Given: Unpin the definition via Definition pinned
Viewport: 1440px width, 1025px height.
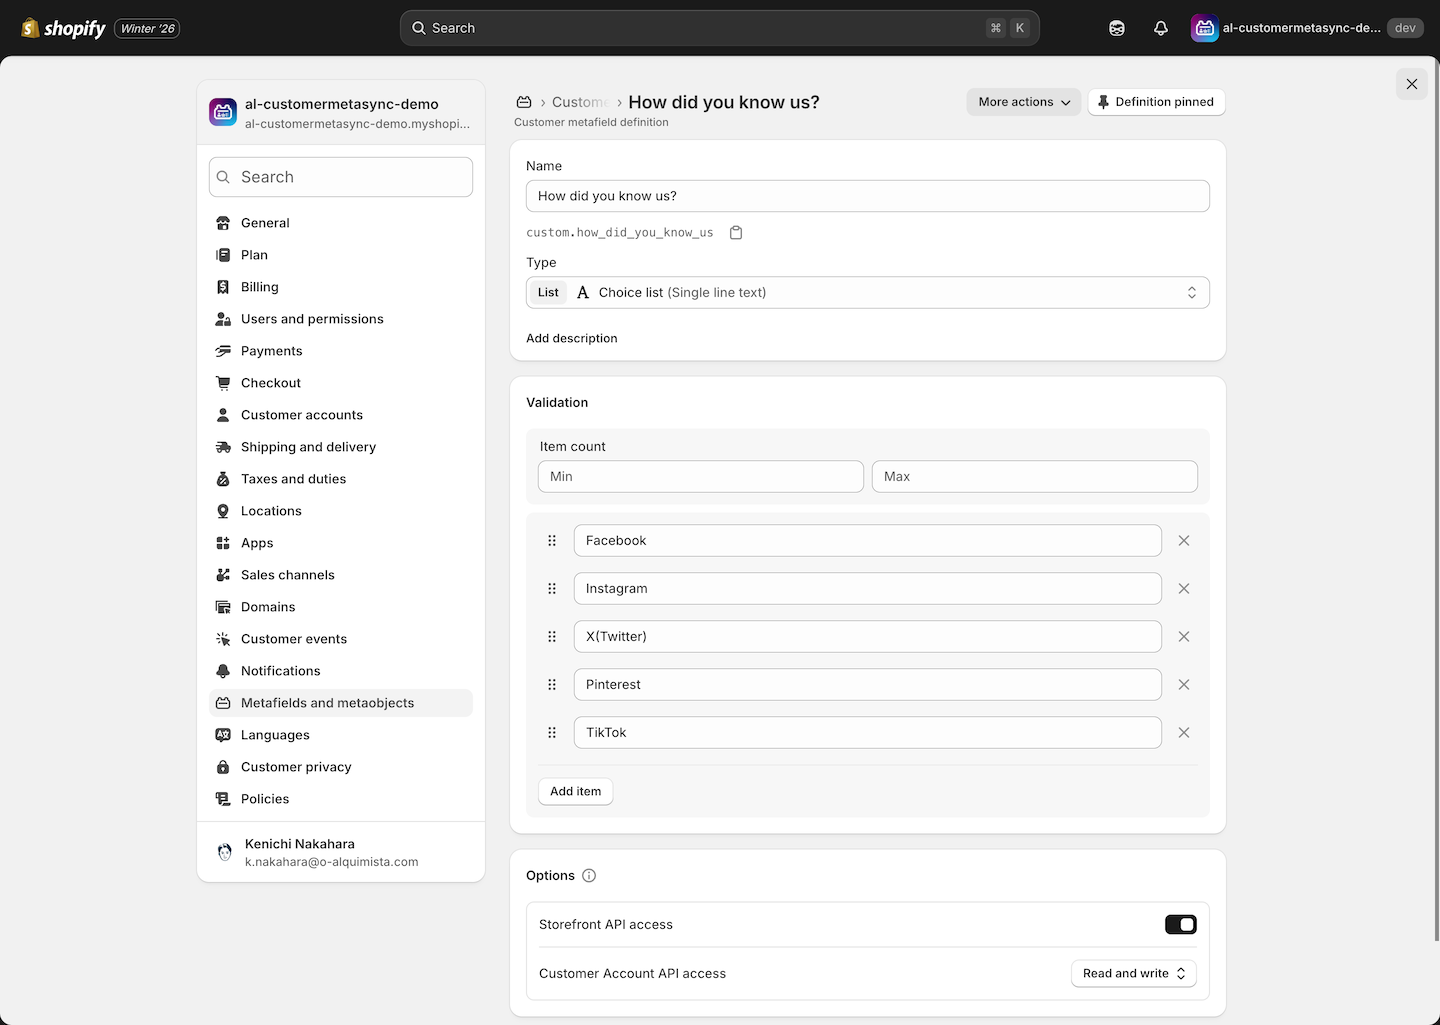Looking at the screenshot, I should click(x=1156, y=101).
